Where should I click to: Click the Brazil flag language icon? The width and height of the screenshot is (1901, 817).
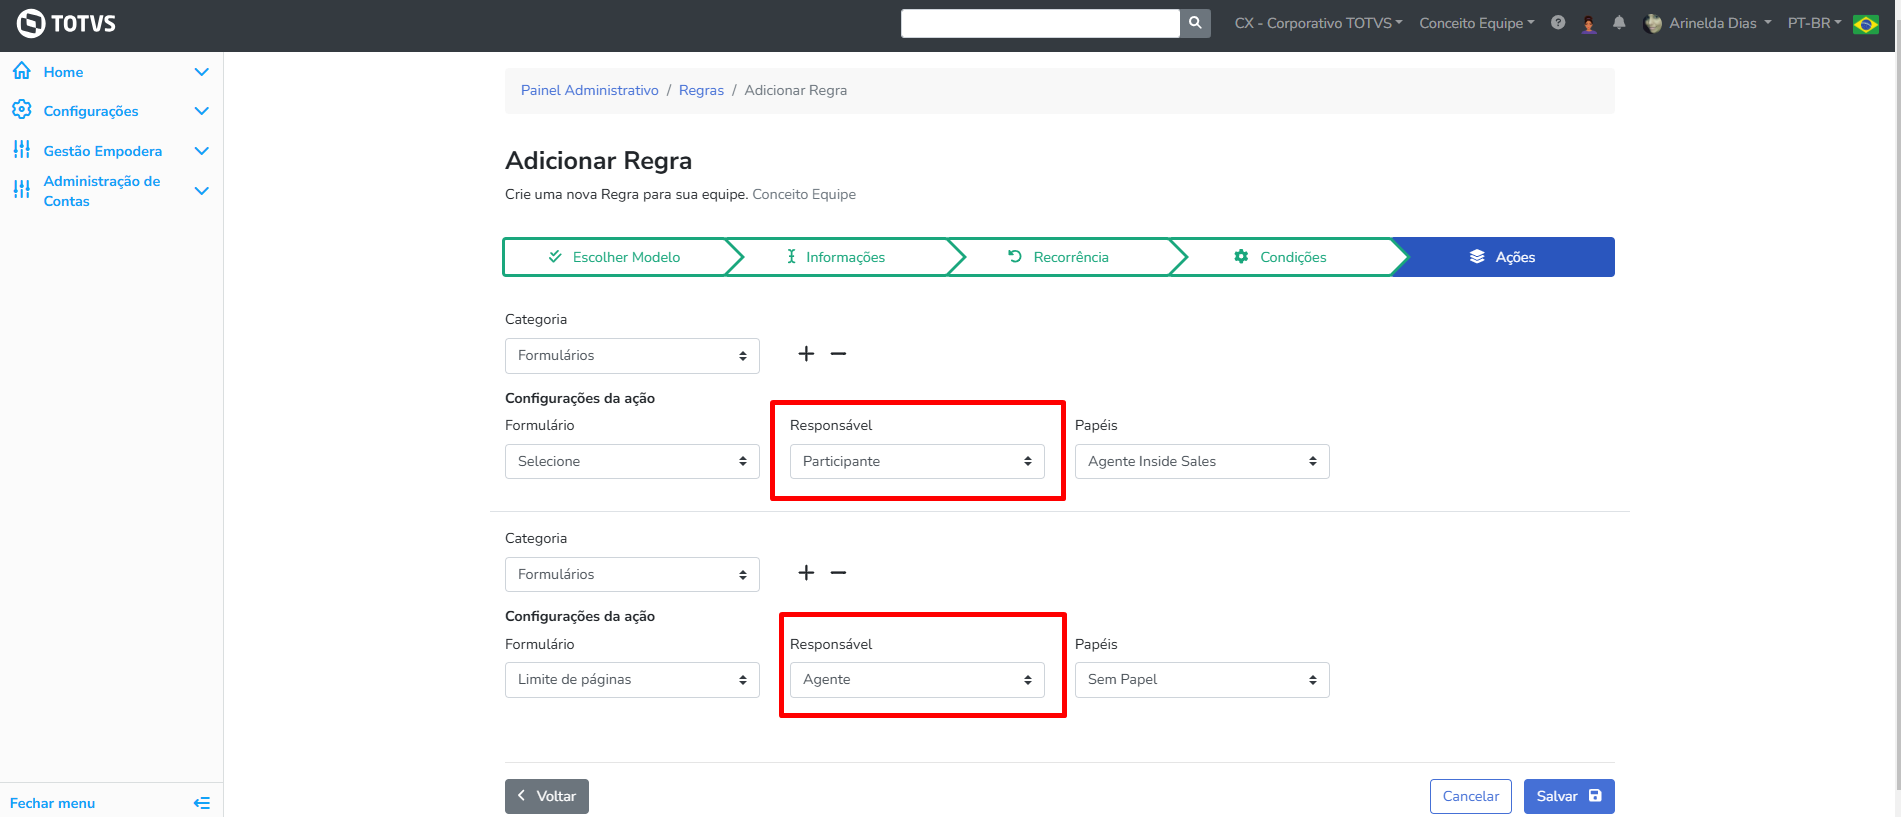[x=1866, y=24]
